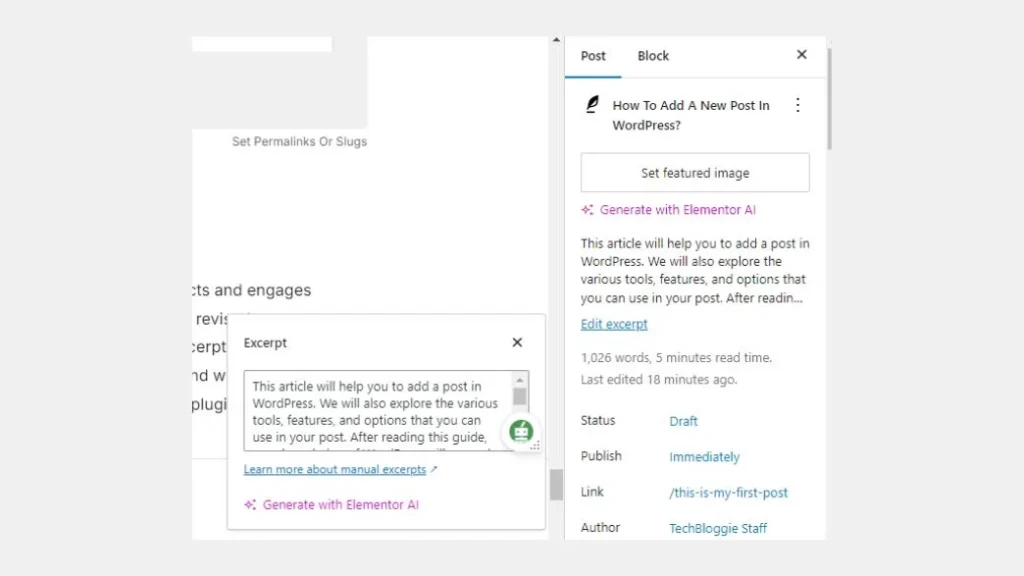Screen dimensions: 1024x576
Task: Click the green robot assistant icon
Action: (521, 432)
